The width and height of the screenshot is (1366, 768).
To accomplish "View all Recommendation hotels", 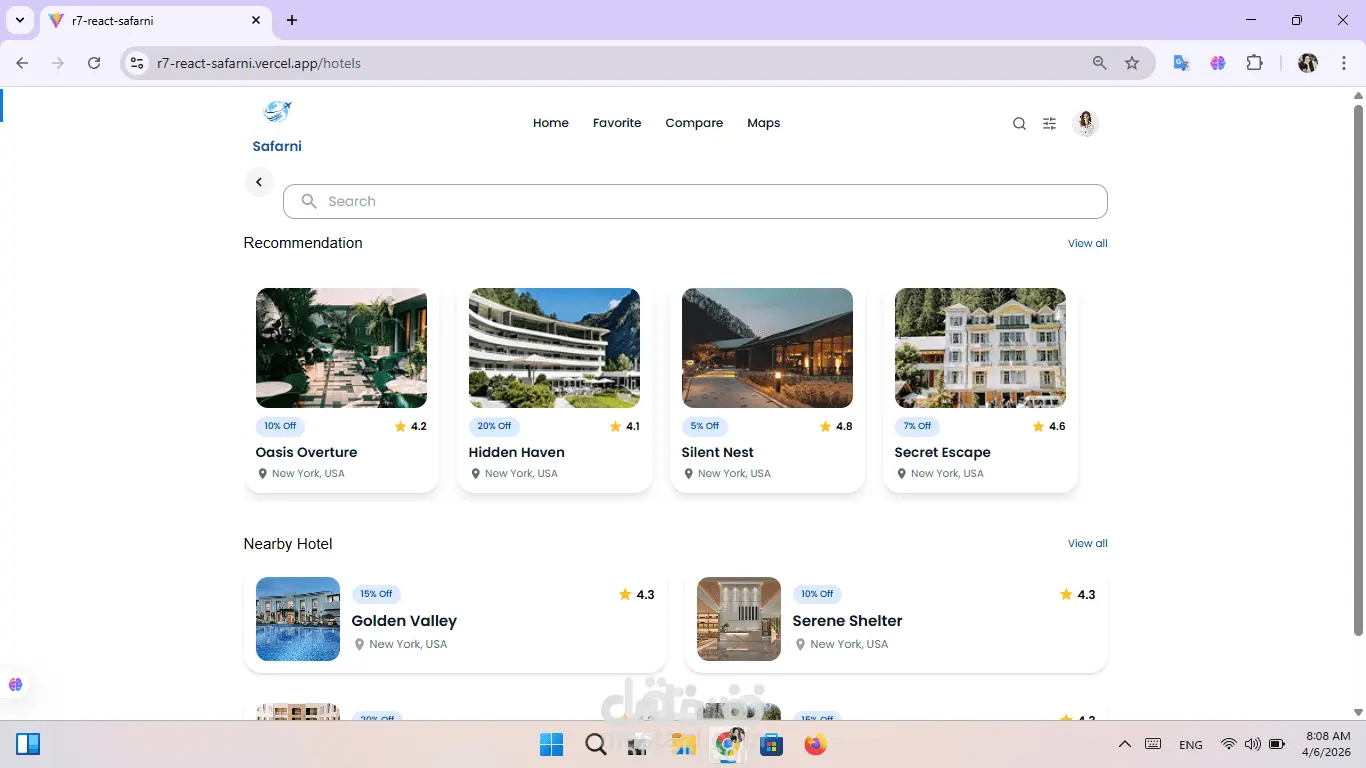I will pyautogui.click(x=1088, y=243).
